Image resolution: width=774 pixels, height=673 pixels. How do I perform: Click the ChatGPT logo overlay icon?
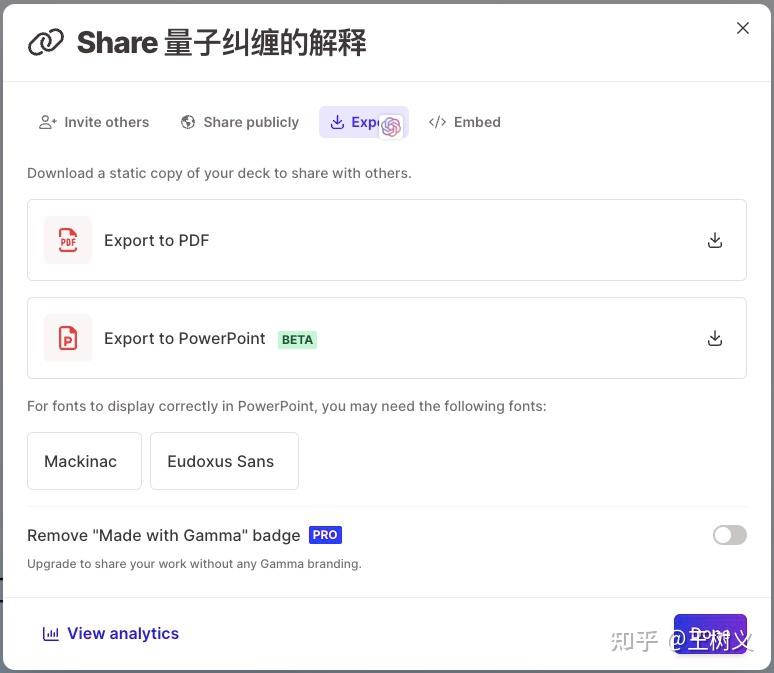pos(391,127)
